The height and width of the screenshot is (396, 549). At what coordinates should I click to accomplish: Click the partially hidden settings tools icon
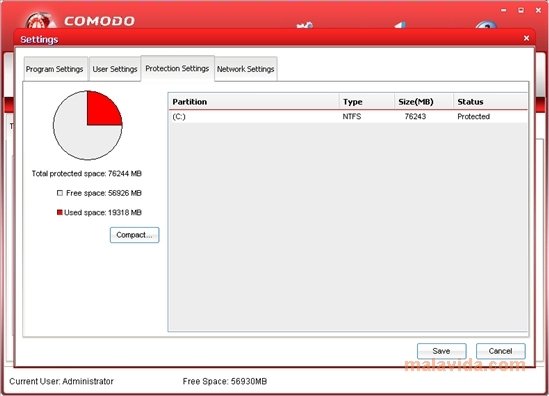[304, 25]
